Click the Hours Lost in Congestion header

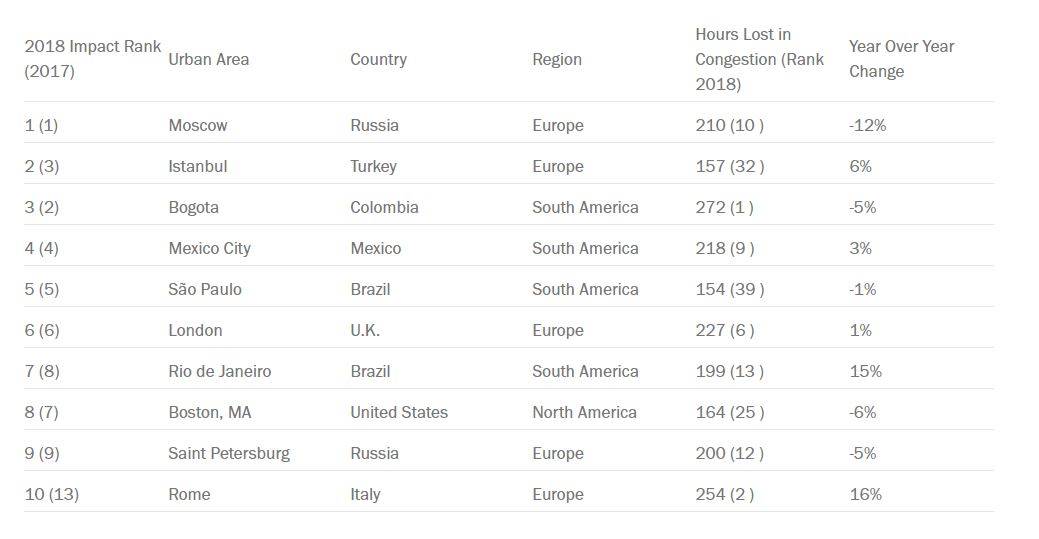tap(759, 59)
